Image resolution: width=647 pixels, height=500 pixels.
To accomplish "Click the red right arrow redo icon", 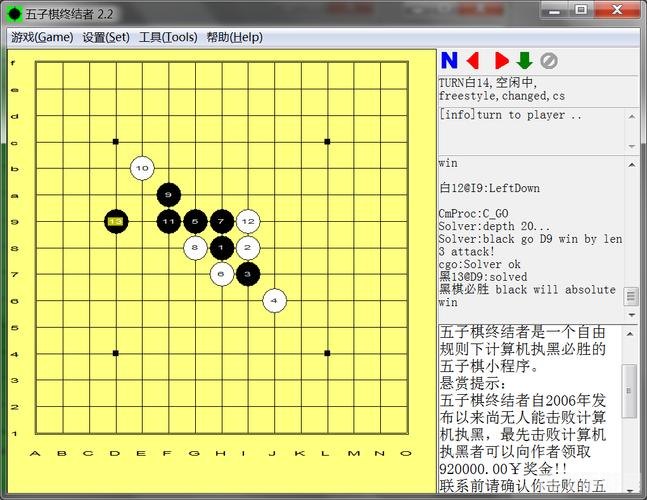I will tap(501, 61).
